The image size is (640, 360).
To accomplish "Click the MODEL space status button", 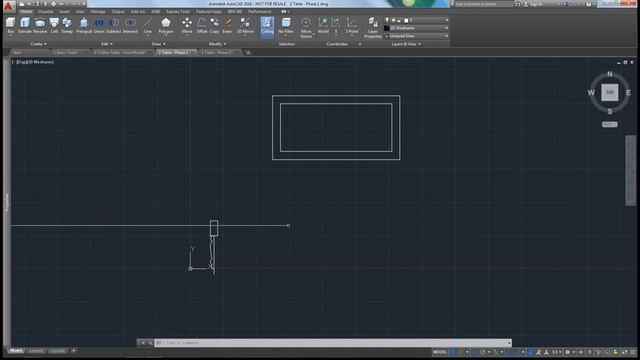I will point(440,352).
